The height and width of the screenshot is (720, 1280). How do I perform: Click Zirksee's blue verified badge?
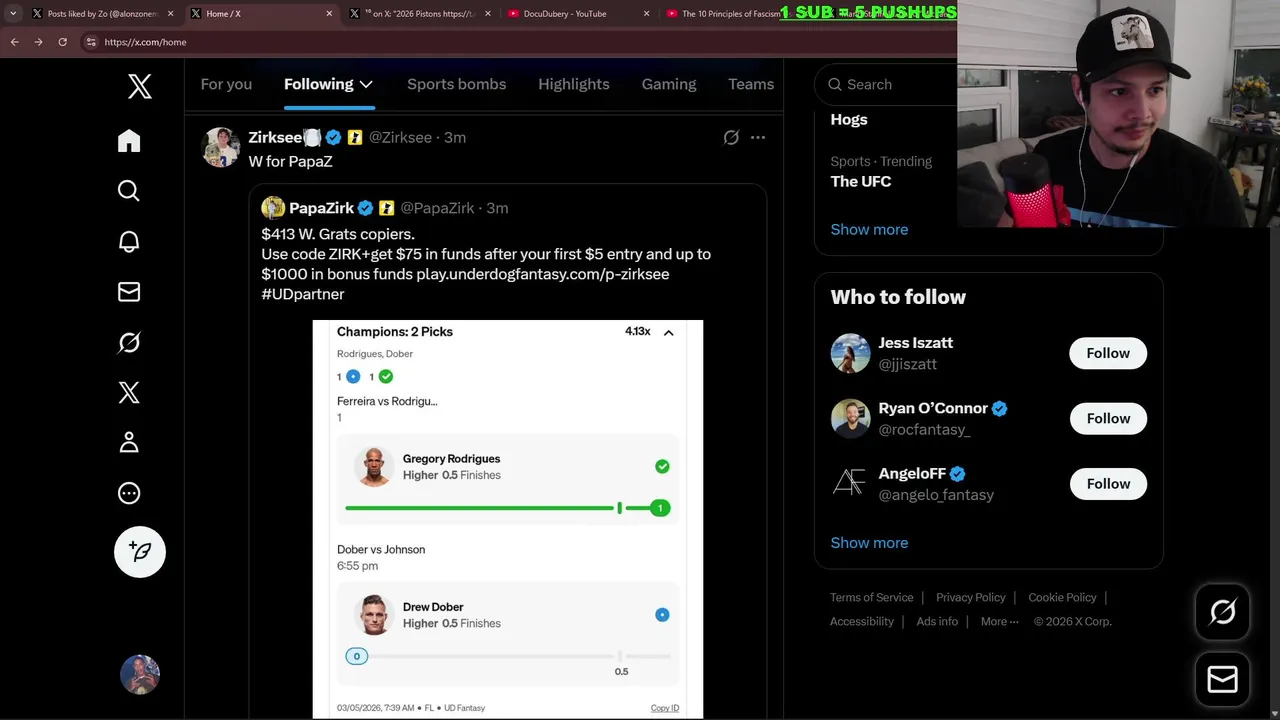point(333,138)
